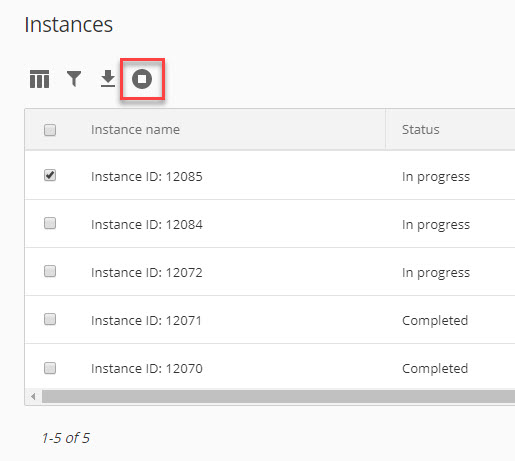The height and width of the screenshot is (461, 515).
Task: Uncheck Instance ID: 12085 checkbox
Action: click(x=50, y=175)
